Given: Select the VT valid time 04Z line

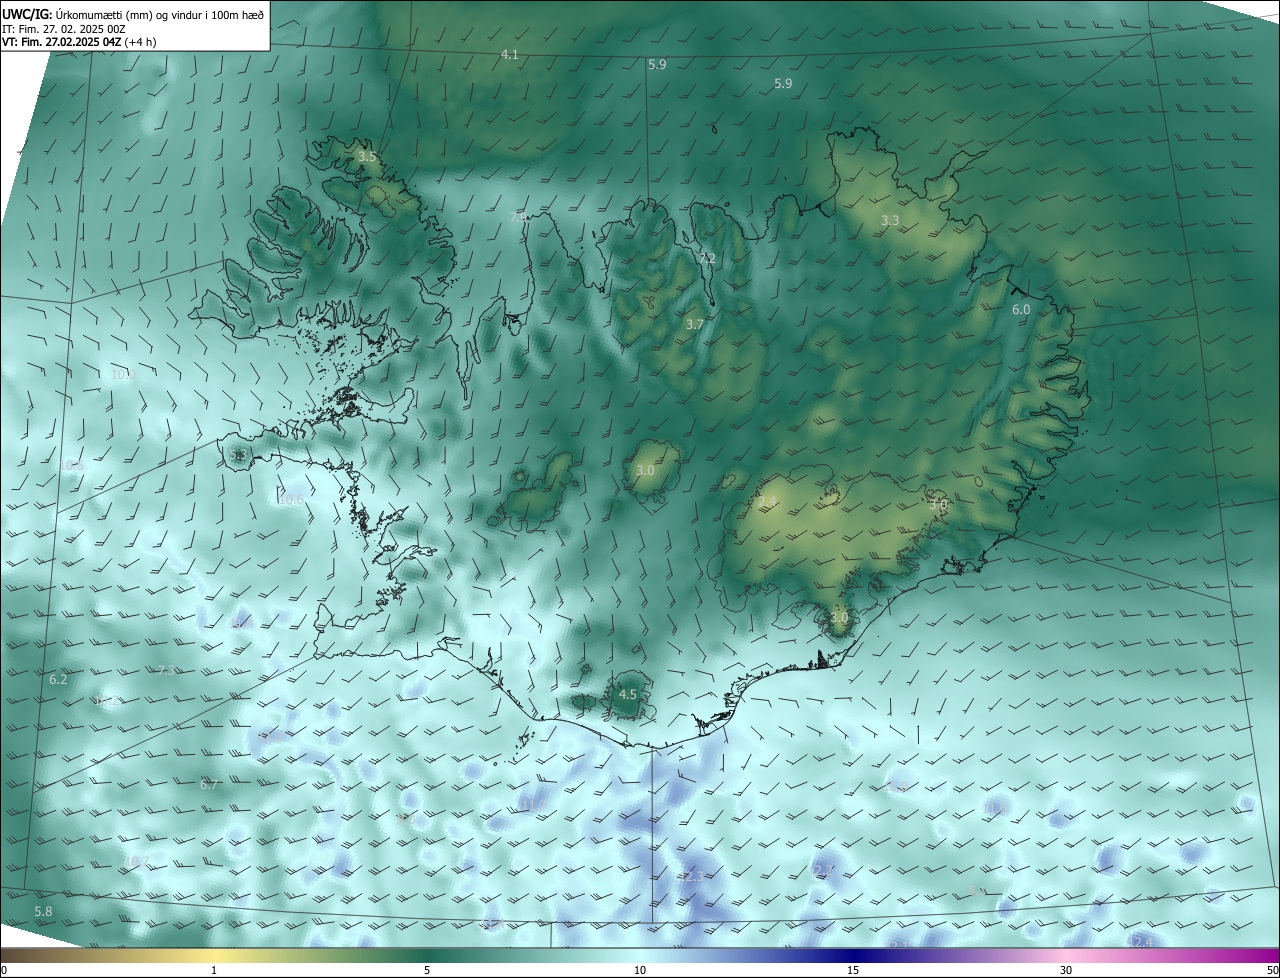Looking at the screenshot, I should (x=79, y=42).
